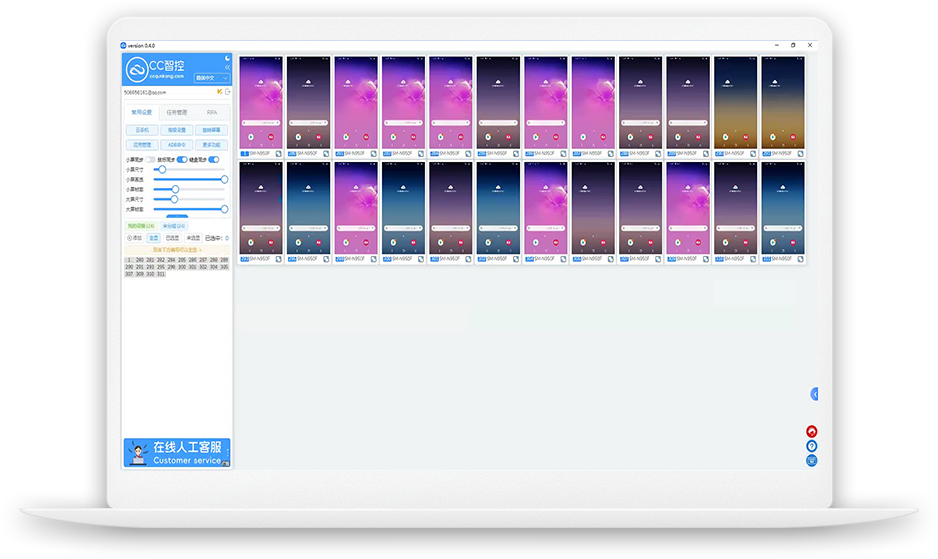Select device number 280 in the device list
This screenshot has height=559, width=938.
pyautogui.click(x=140, y=260)
